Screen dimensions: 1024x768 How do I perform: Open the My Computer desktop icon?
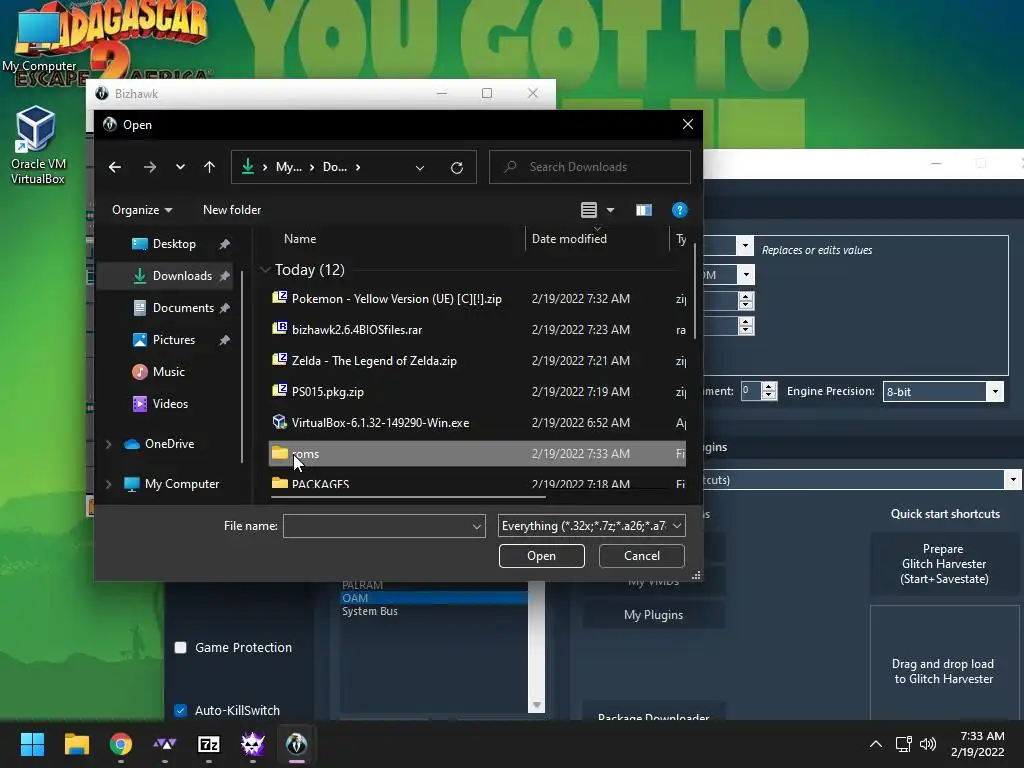(39, 40)
